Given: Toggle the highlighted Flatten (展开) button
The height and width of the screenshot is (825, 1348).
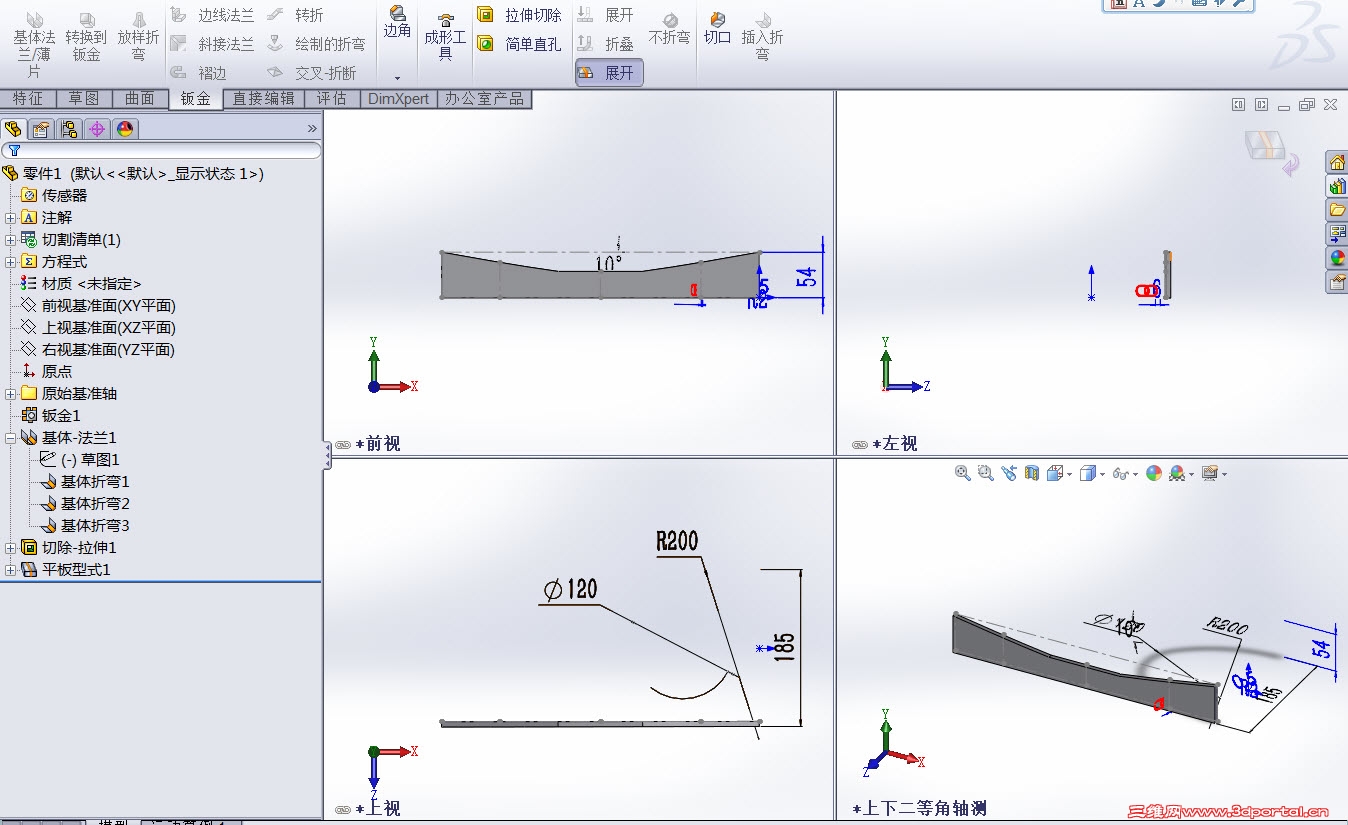Looking at the screenshot, I should [x=609, y=73].
